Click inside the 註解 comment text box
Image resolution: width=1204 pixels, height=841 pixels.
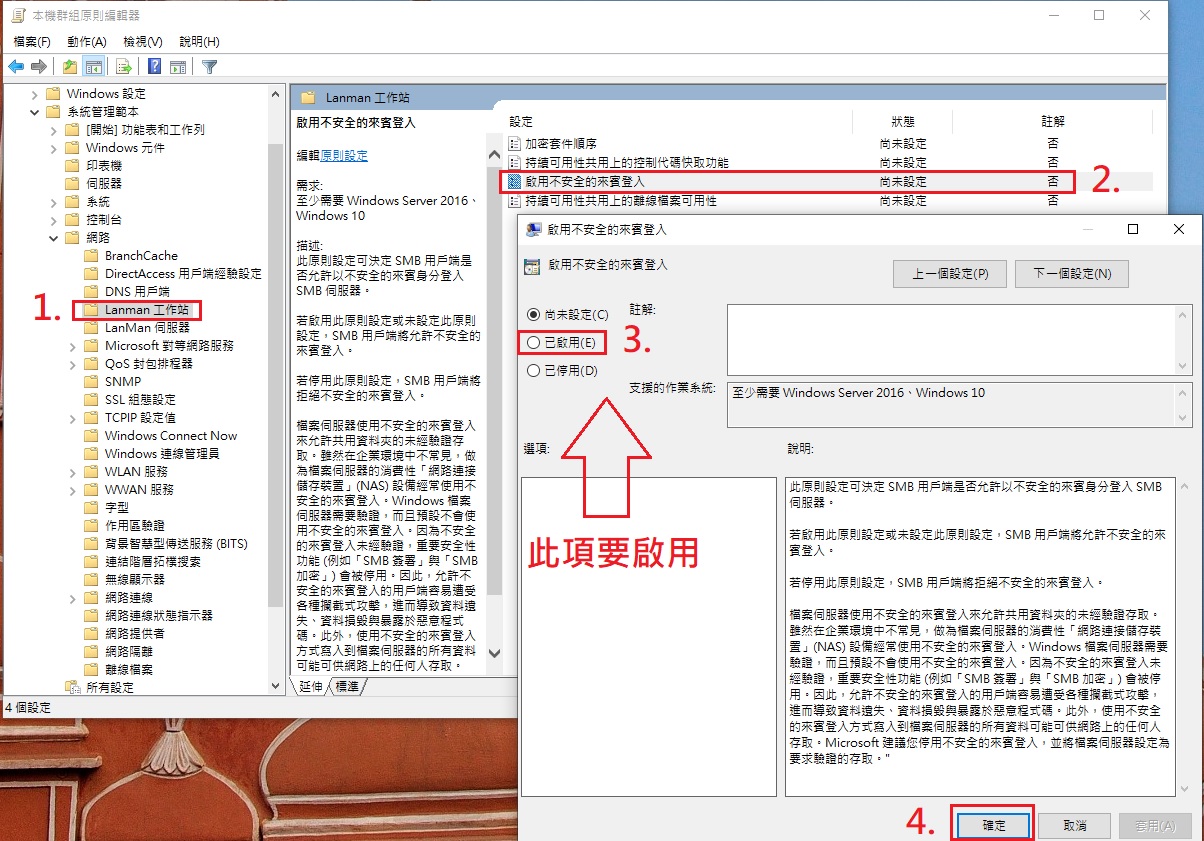pyautogui.click(x=951, y=340)
